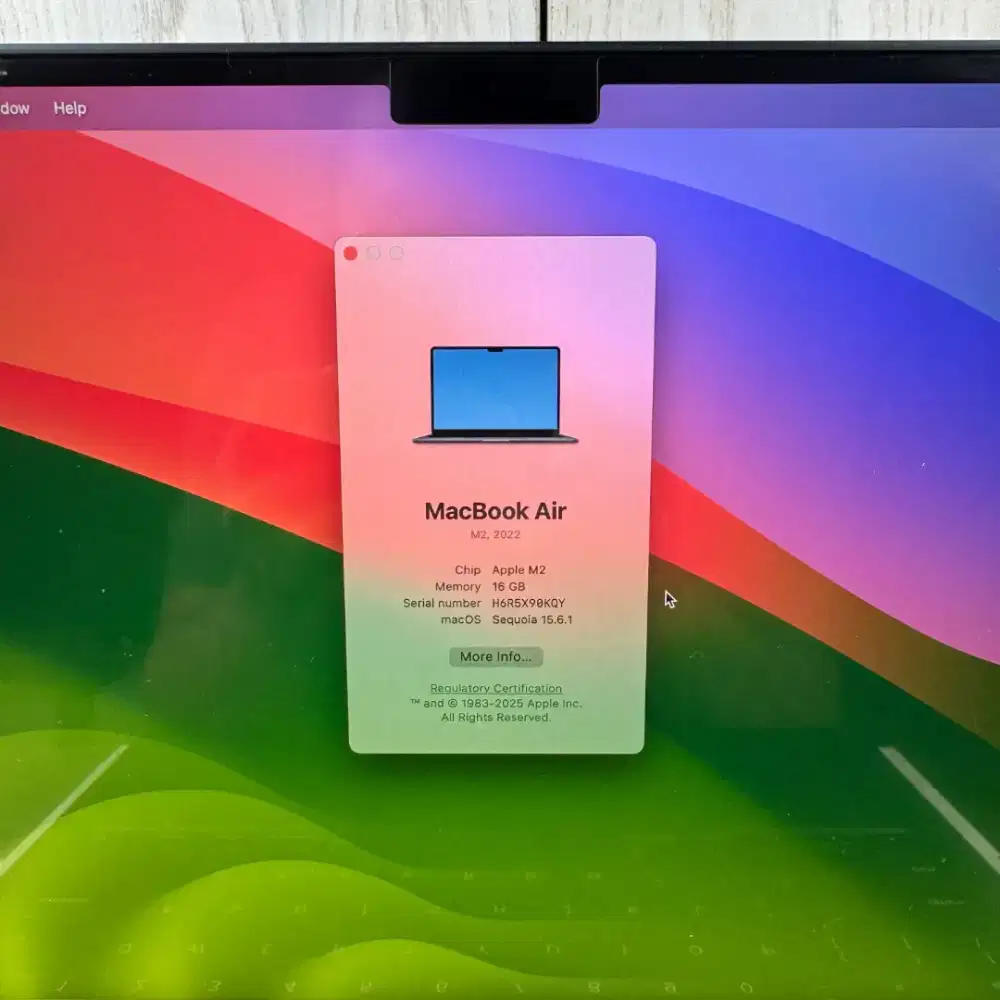Click the Chip label
The width and height of the screenshot is (1000, 1000).
[x=467, y=570]
